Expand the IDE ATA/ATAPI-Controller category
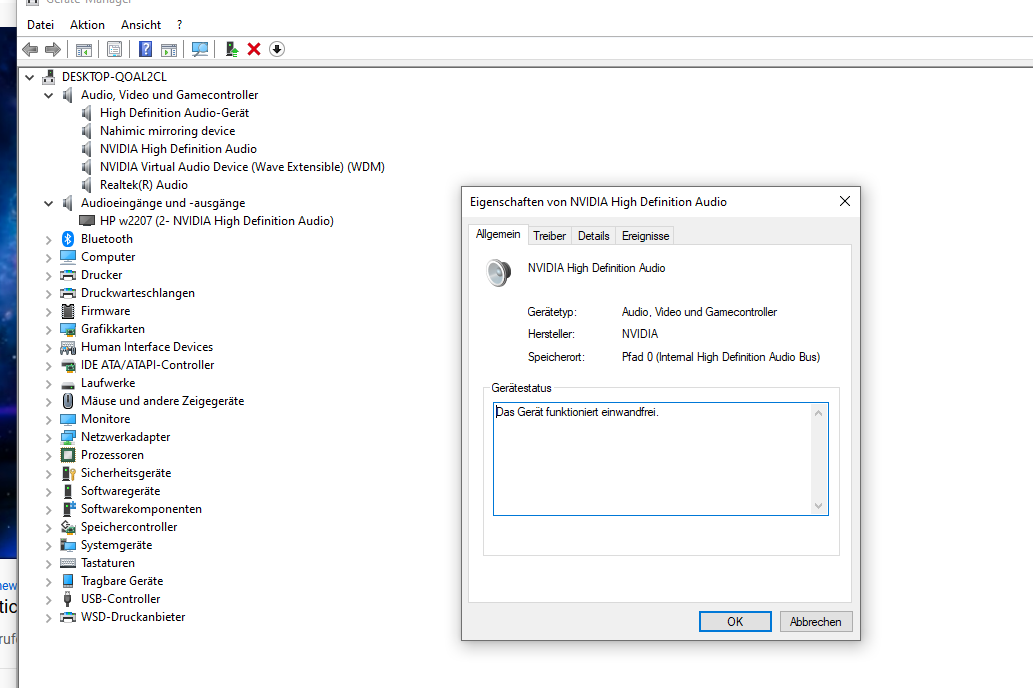This screenshot has width=1033, height=688. coord(48,366)
